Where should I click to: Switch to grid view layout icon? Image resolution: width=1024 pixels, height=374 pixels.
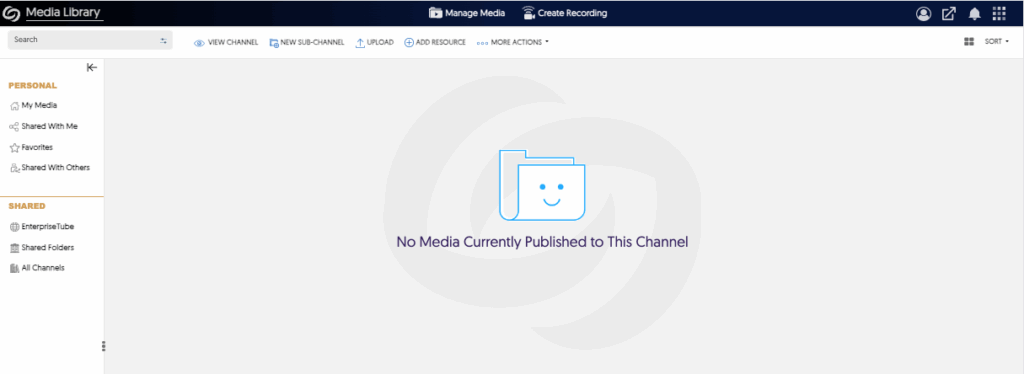point(968,42)
